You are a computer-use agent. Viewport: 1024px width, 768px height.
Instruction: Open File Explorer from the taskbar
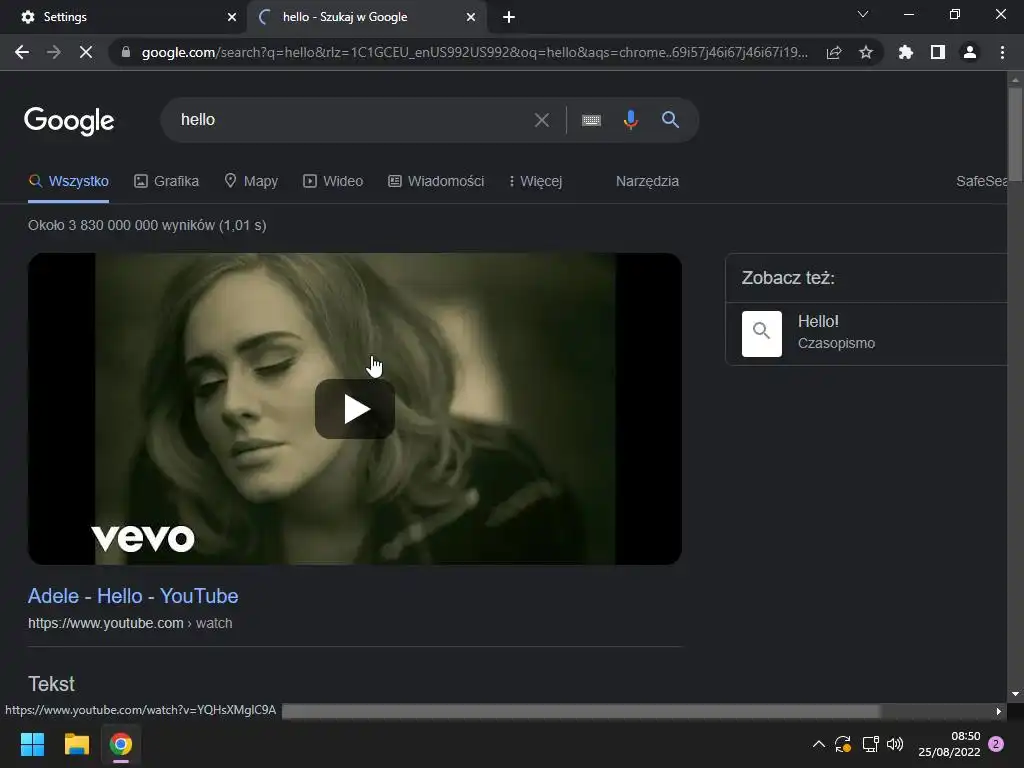coord(76,744)
